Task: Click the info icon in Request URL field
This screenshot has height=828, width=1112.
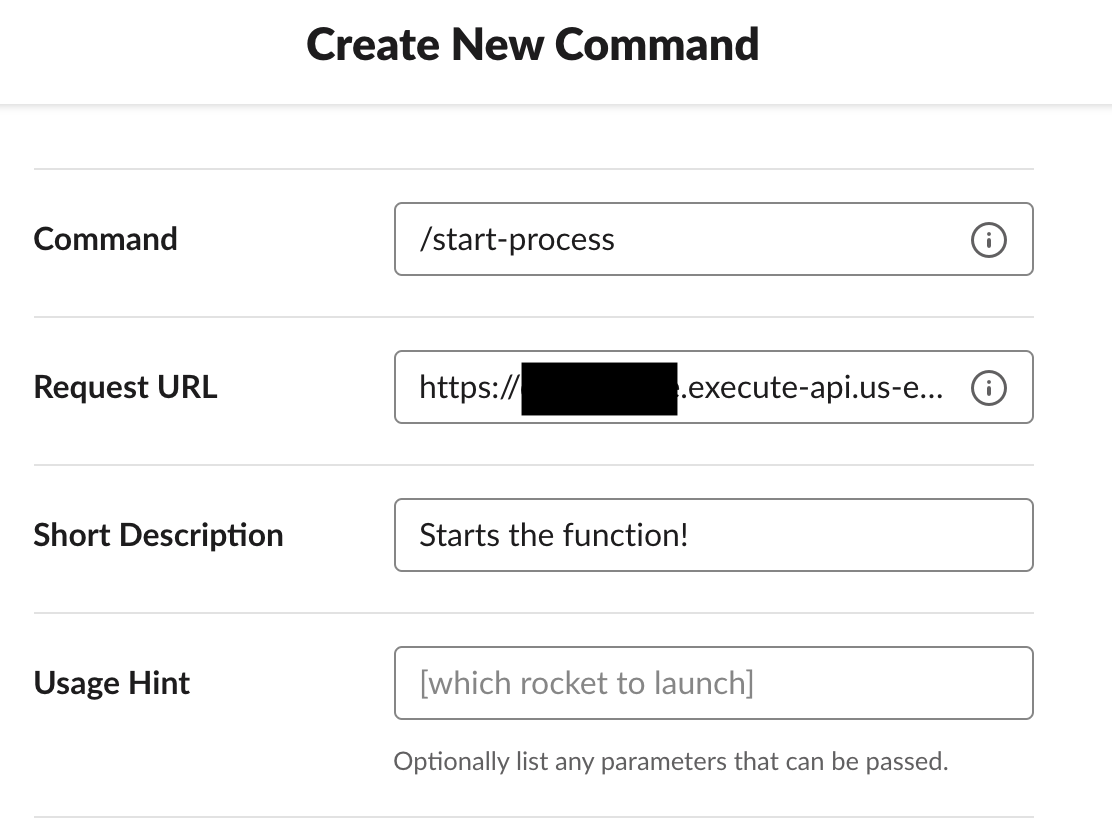Action: tap(988, 388)
